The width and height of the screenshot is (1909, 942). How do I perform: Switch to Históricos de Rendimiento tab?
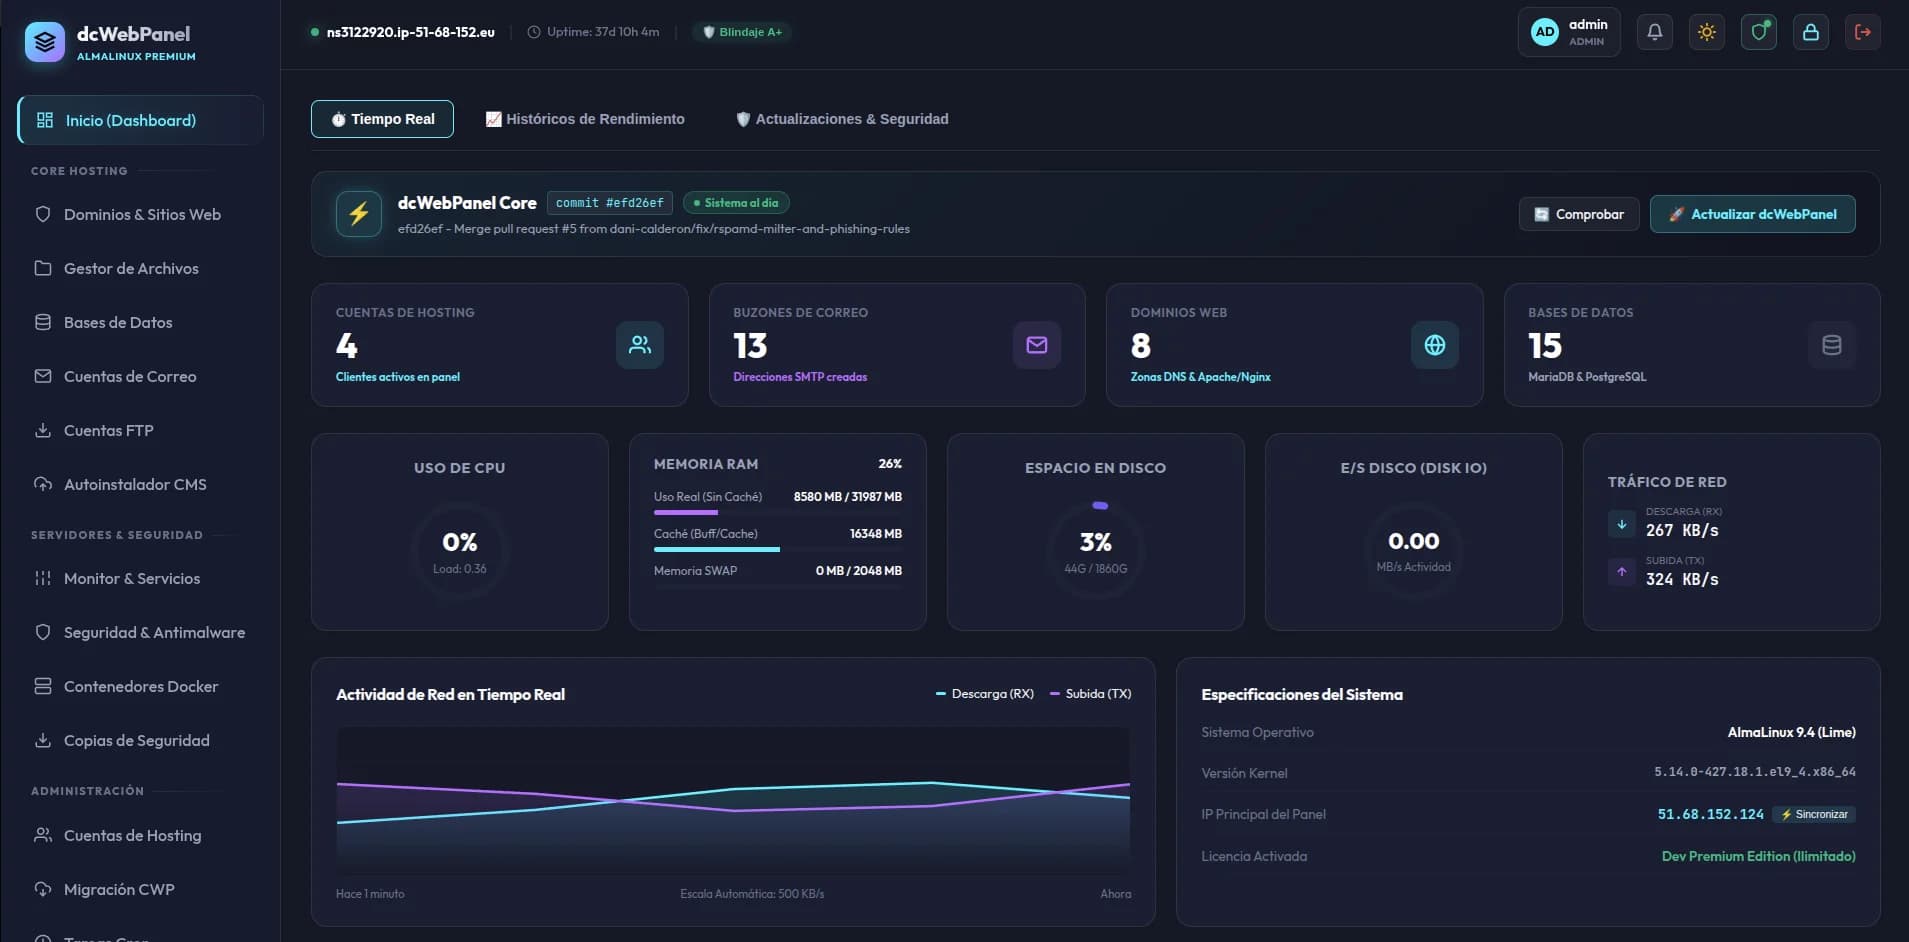(x=585, y=119)
